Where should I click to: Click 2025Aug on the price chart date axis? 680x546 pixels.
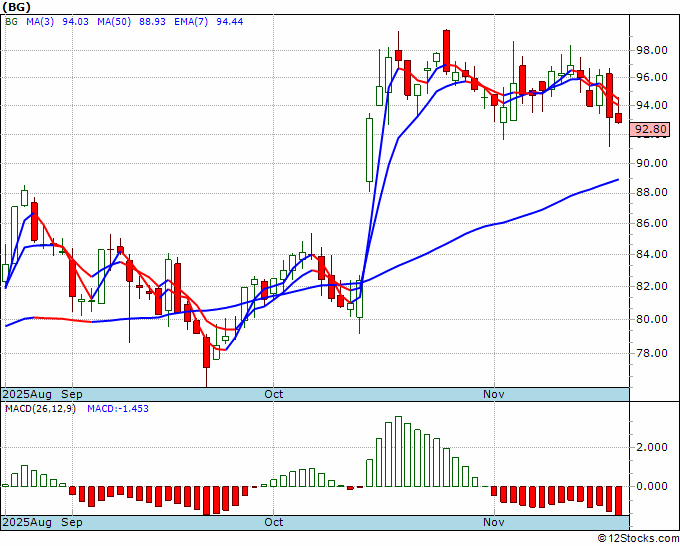[27, 394]
